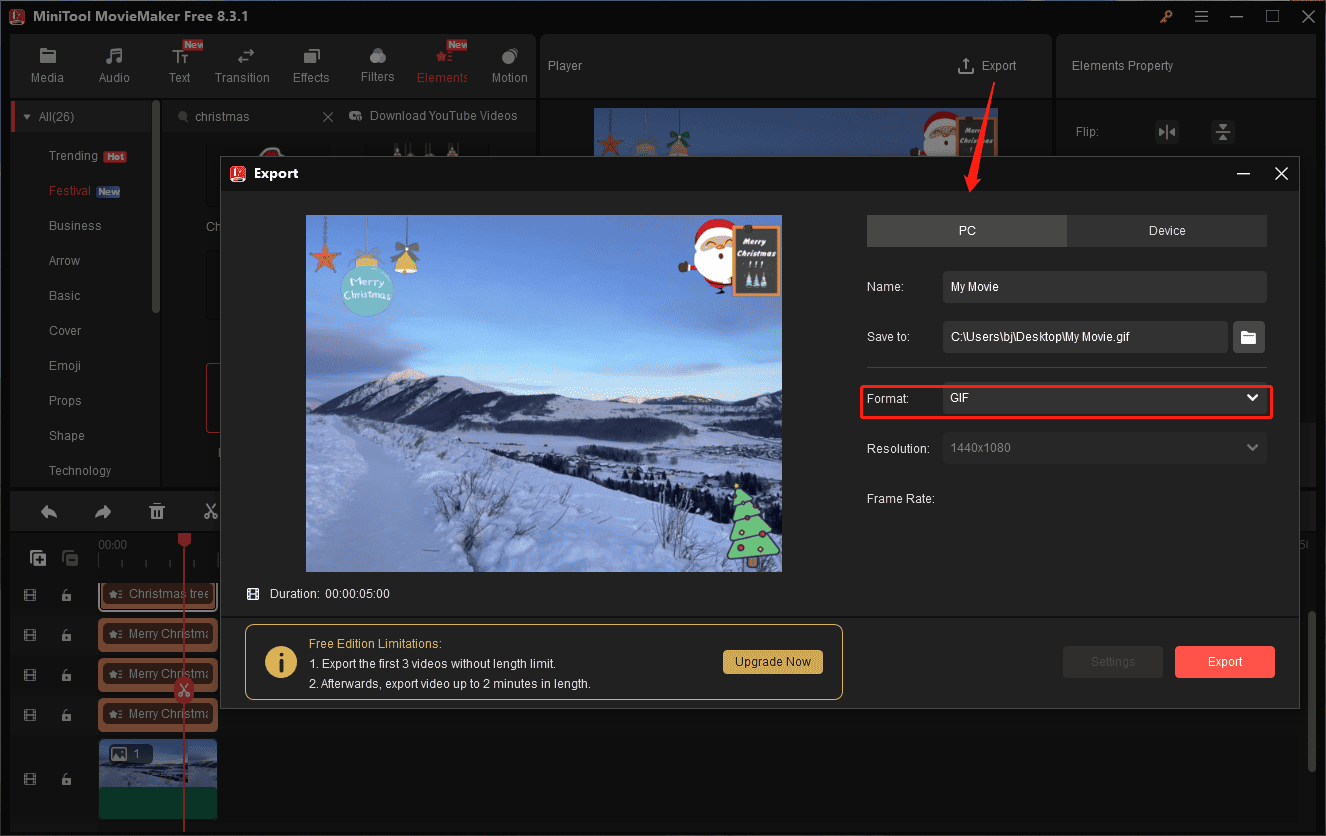Open the Transition panel
Viewport: 1326px width, 836px height.
click(242, 64)
